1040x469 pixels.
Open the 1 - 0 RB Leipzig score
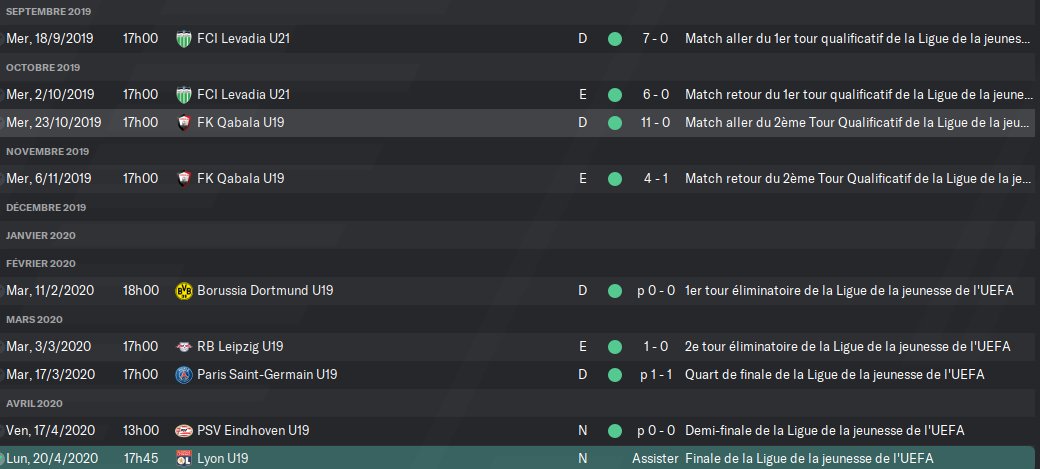[x=655, y=346]
